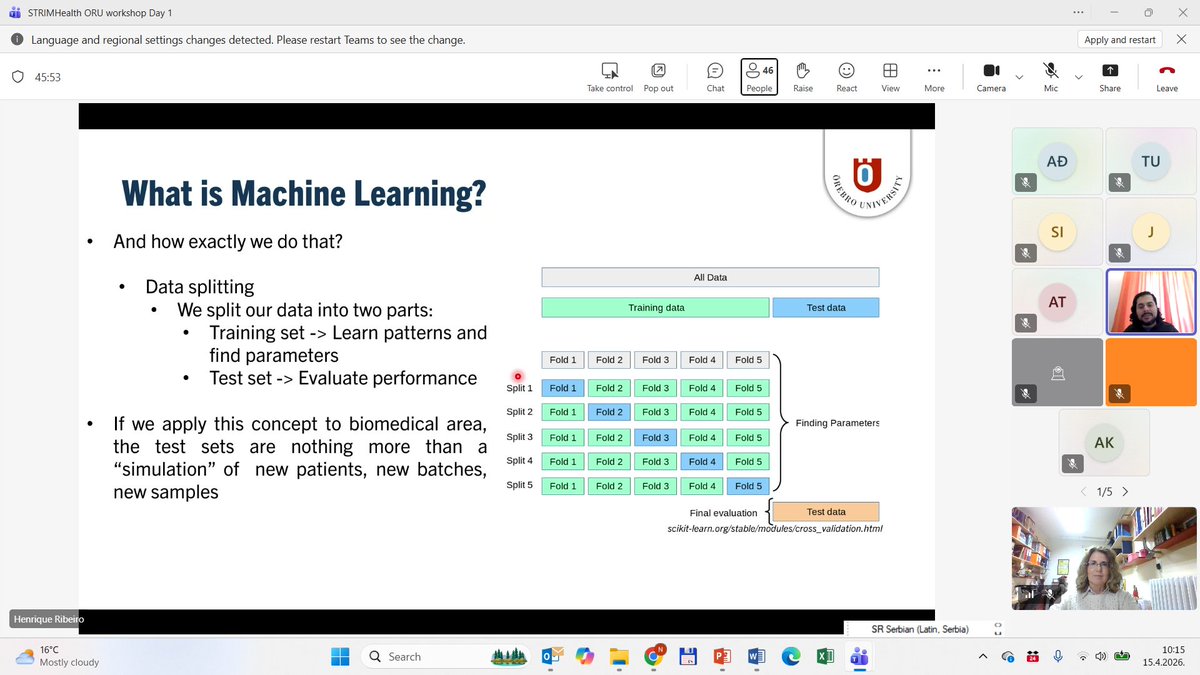The height and width of the screenshot is (675, 1200).
Task: Open the weather widget showing 16°C
Action: click(x=58, y=656)
